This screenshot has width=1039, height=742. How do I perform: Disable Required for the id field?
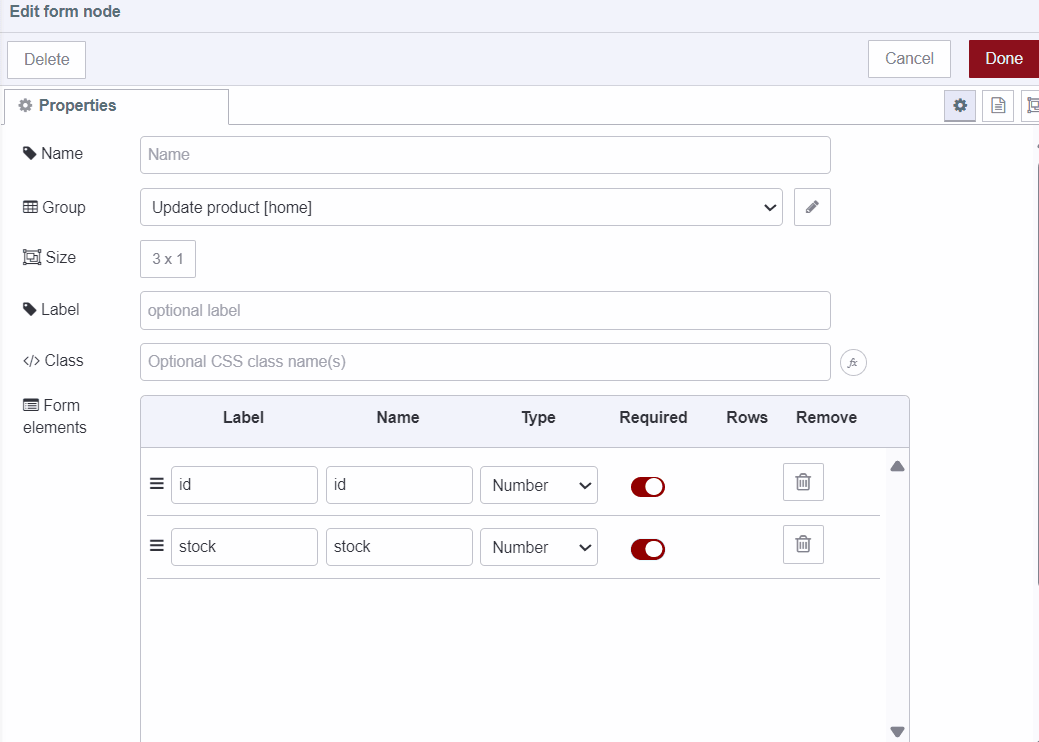pyautogui.click(x=647, y=487)
